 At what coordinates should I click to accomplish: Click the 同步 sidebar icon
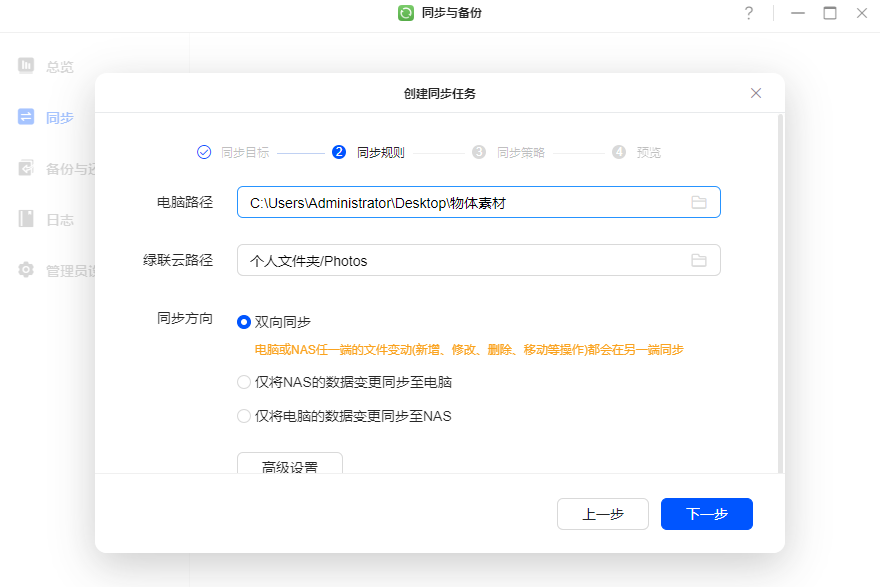tap(26, 117)
